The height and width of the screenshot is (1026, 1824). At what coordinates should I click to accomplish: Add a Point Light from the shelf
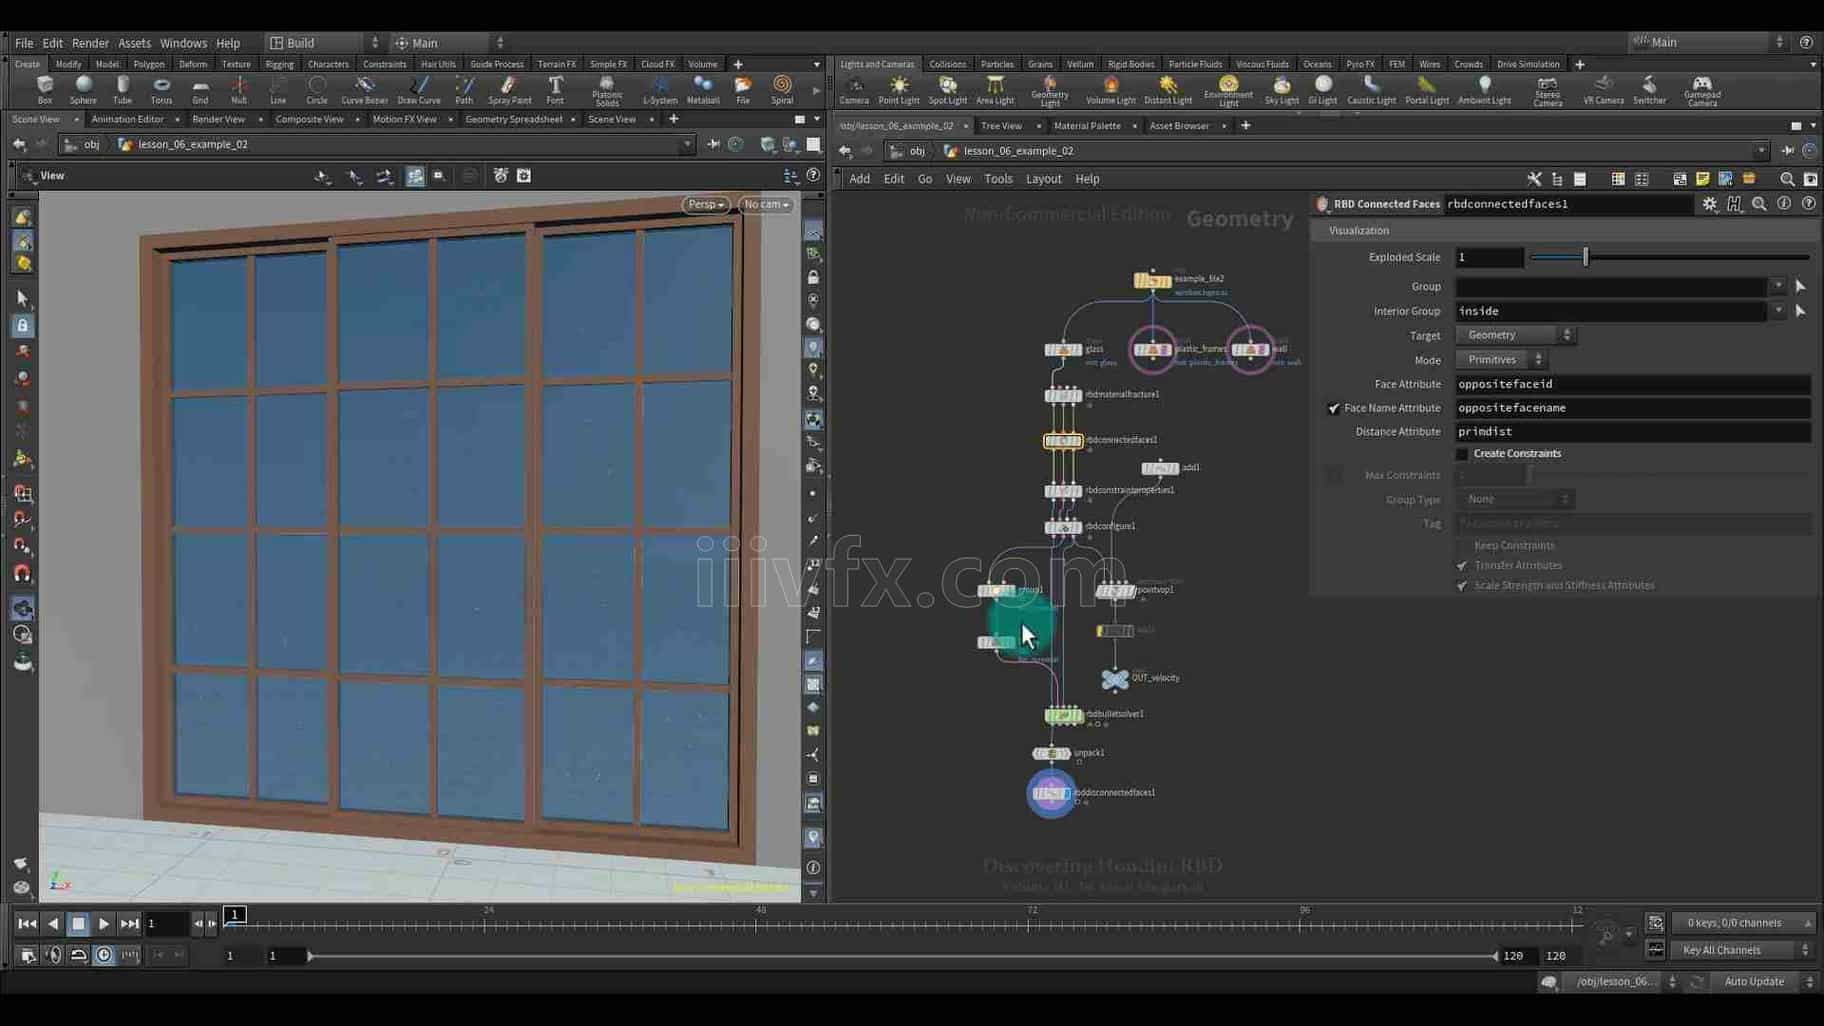[898, 90]
